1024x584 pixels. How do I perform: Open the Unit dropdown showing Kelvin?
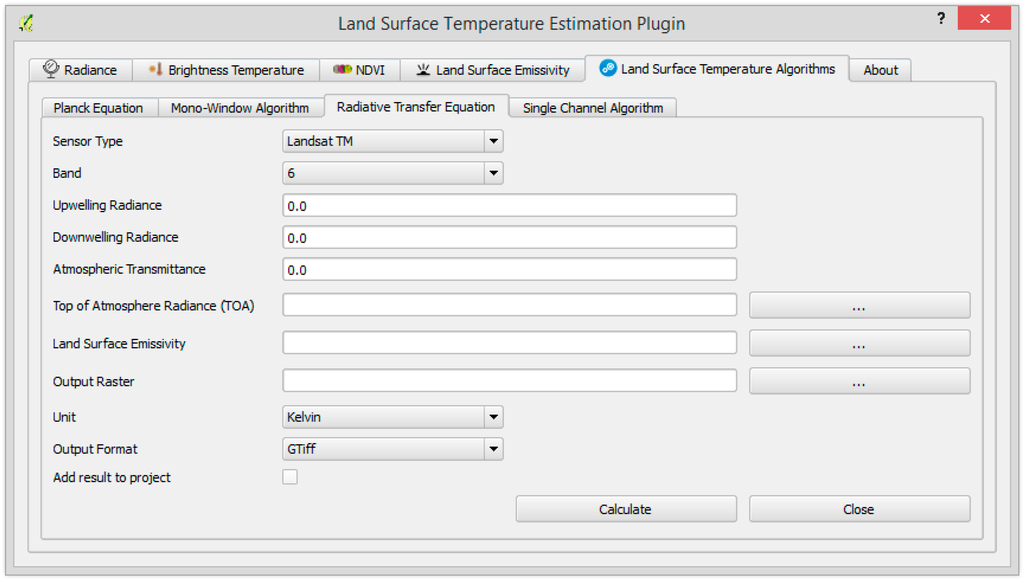click(x=393, y=417)
